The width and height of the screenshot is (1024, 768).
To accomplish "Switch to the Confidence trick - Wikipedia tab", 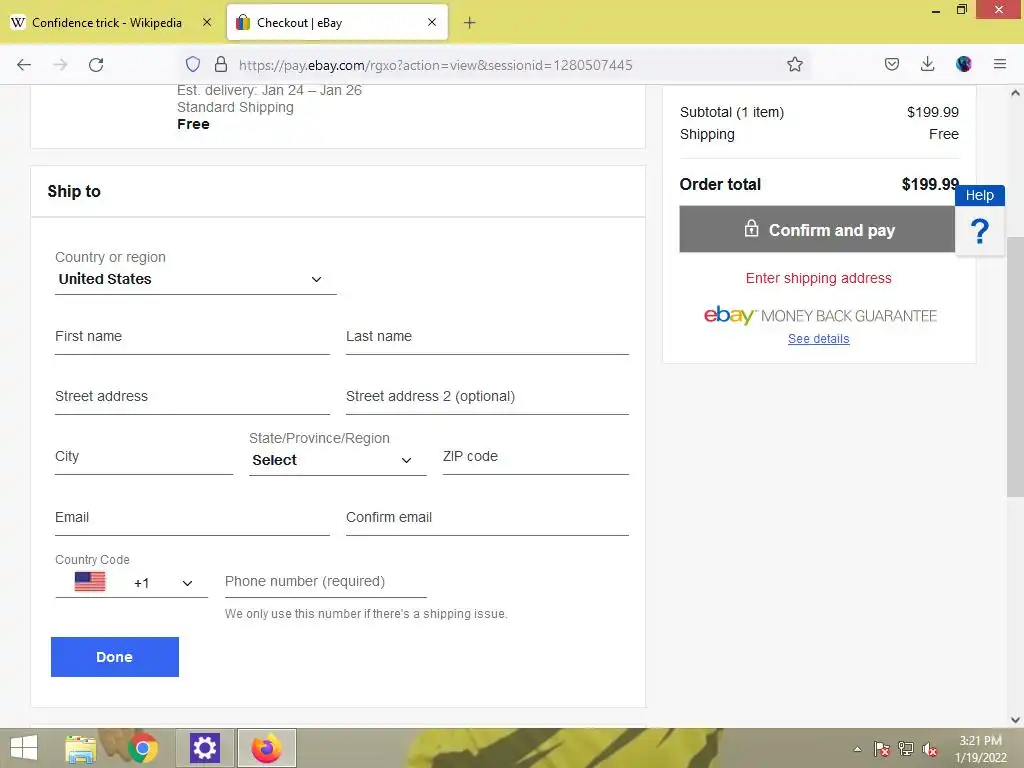I will point(107,23).
